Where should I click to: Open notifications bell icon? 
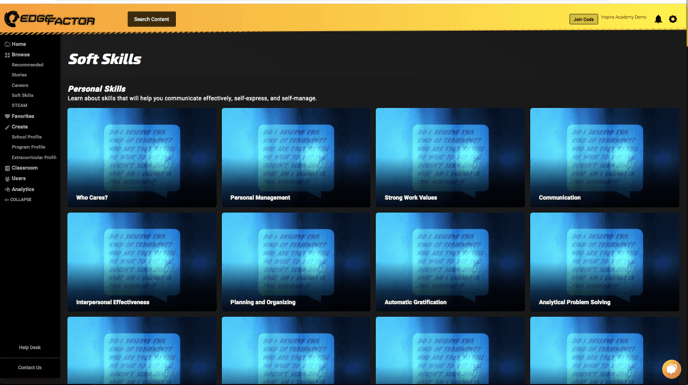point(658,19)
